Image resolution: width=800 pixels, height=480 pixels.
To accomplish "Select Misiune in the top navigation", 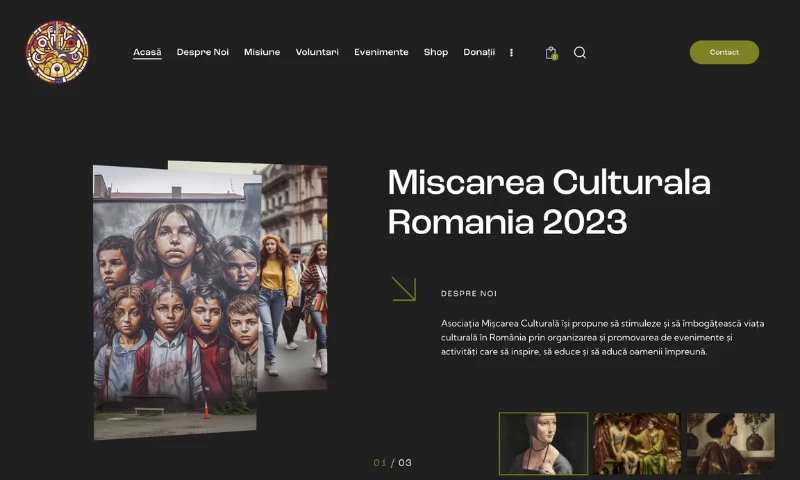I will (x=262, y=52).
